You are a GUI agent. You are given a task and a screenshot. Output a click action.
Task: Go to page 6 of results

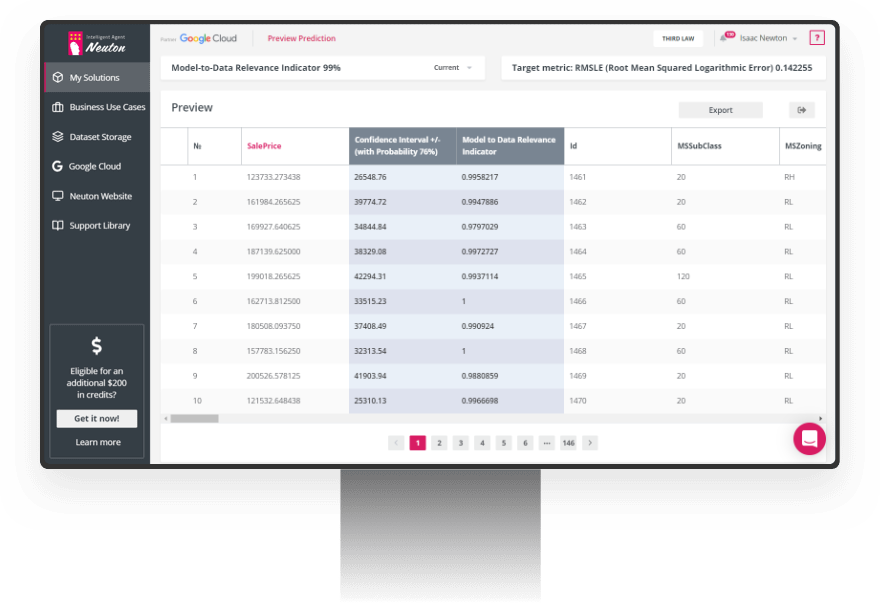(525, 443)
